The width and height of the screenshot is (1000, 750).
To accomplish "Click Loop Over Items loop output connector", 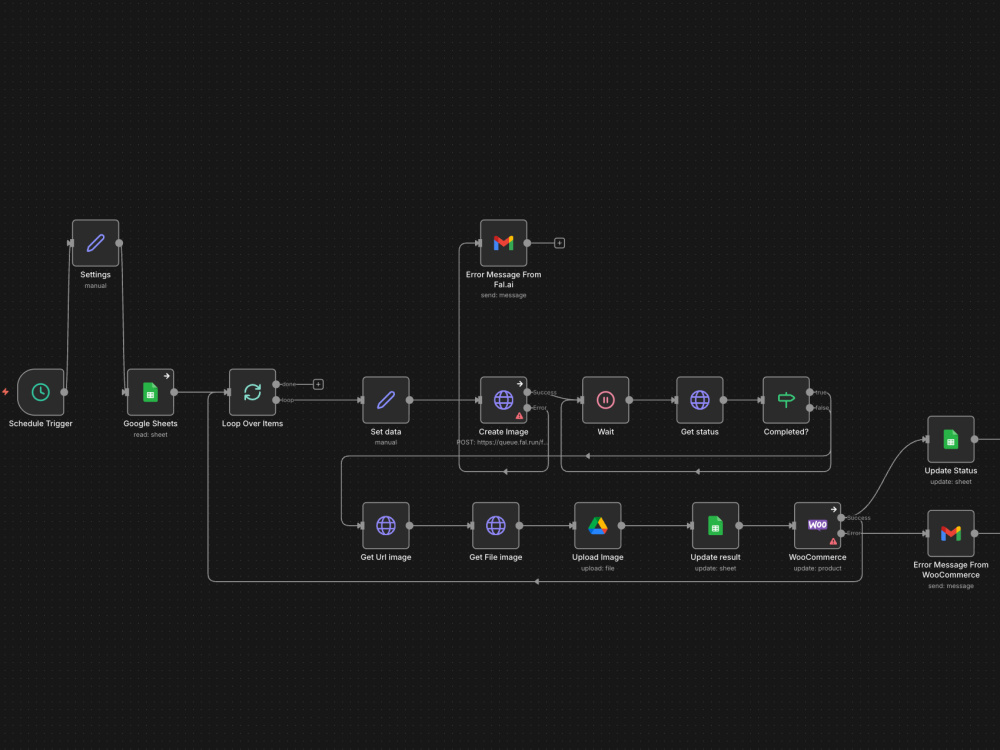I will 276,400.
